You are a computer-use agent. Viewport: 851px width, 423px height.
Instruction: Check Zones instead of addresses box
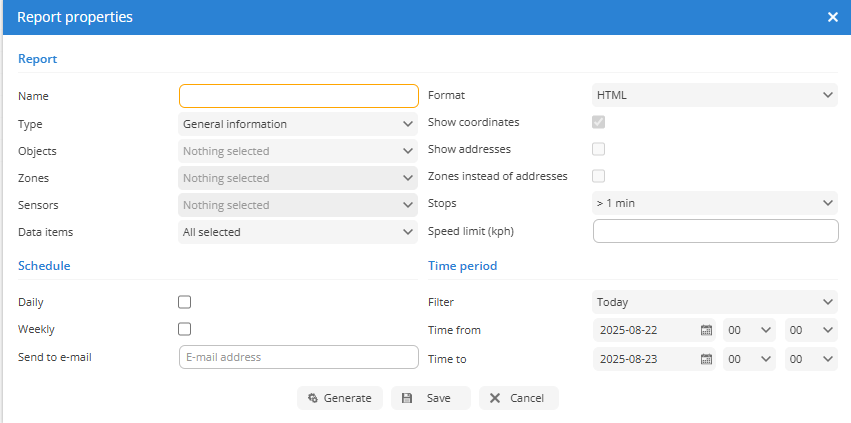click(x=599, y=176)
